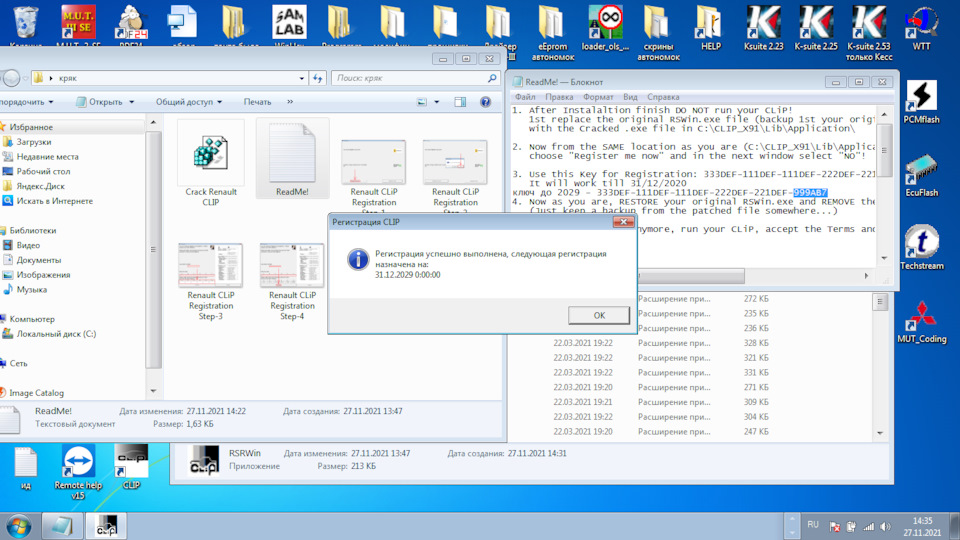
Task: Open the K-suite 2.25 shortcut
Action: pyautogui.click(x=816, y=28)
